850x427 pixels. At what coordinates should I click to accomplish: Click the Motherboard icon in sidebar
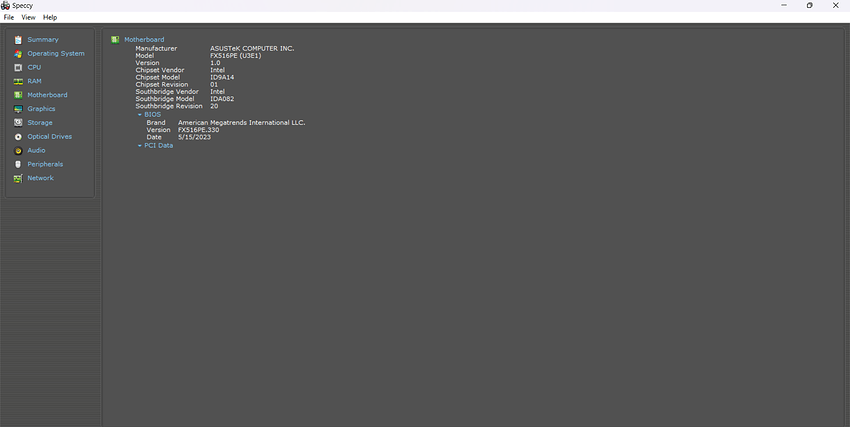[18, 95]
